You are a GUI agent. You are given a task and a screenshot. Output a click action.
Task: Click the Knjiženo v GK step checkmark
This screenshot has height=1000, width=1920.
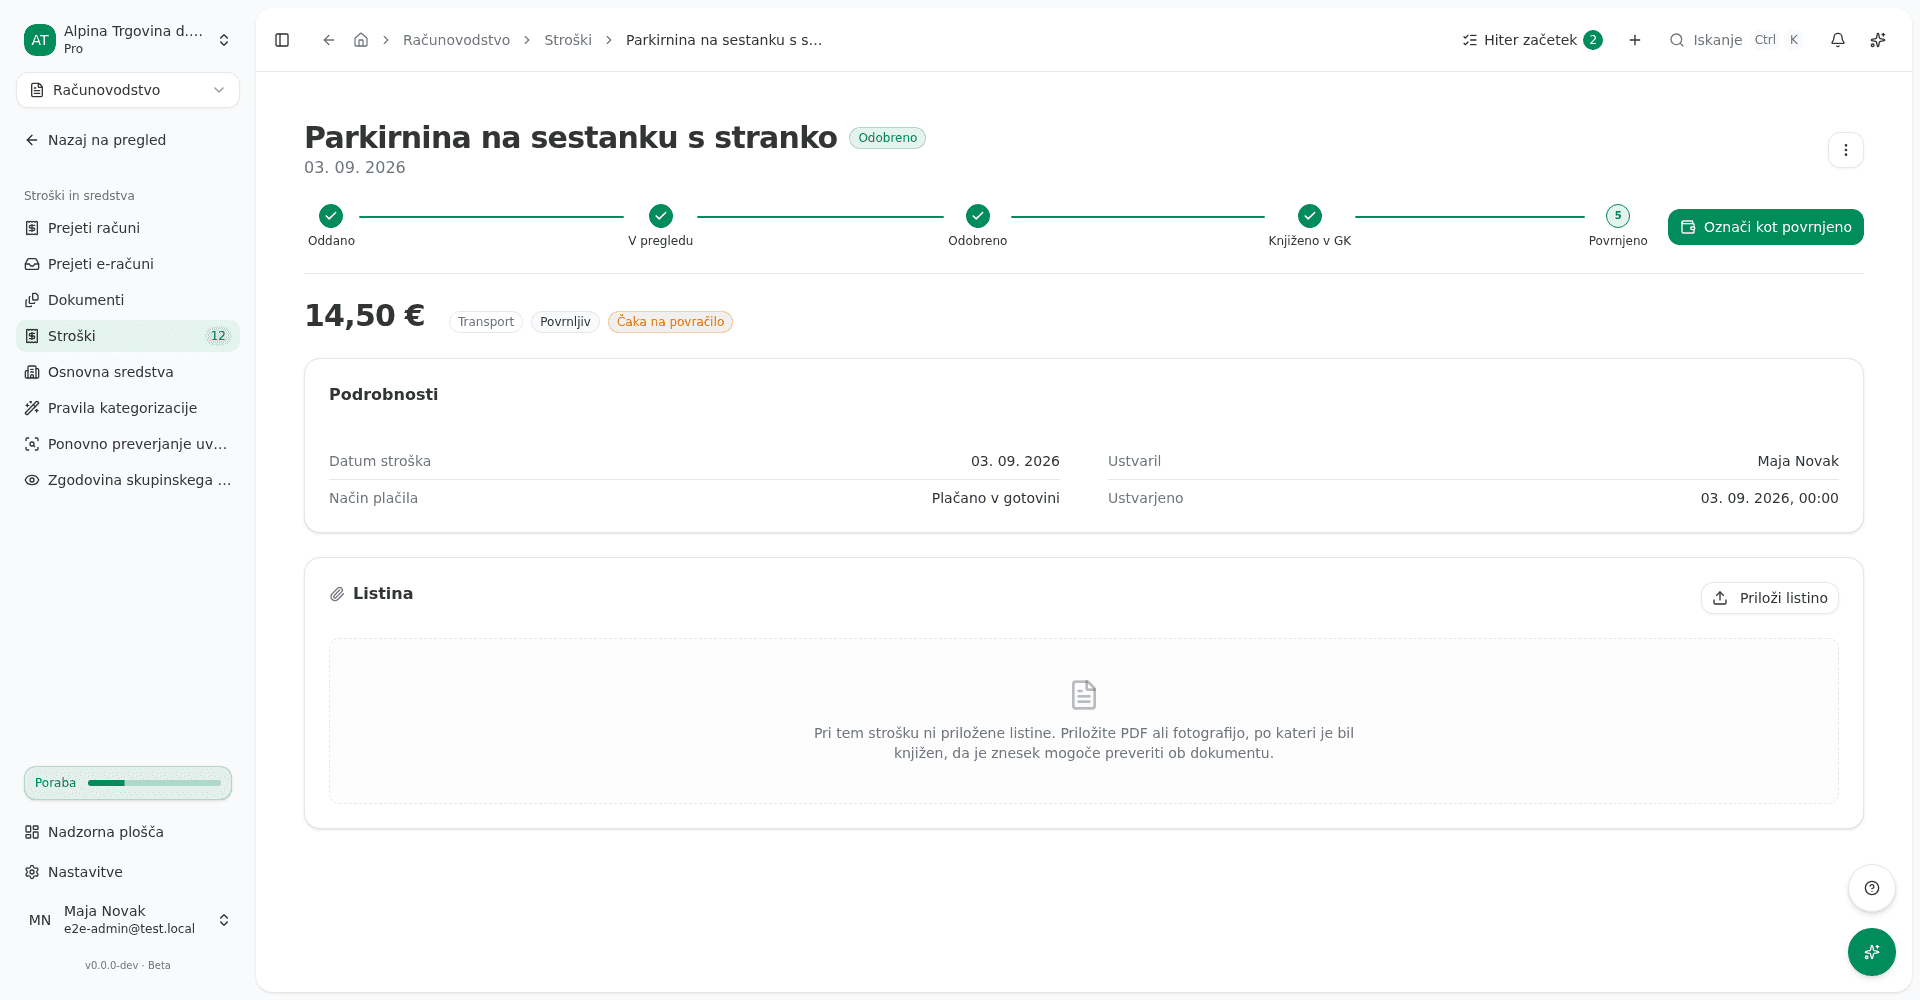pos(1310,216)
